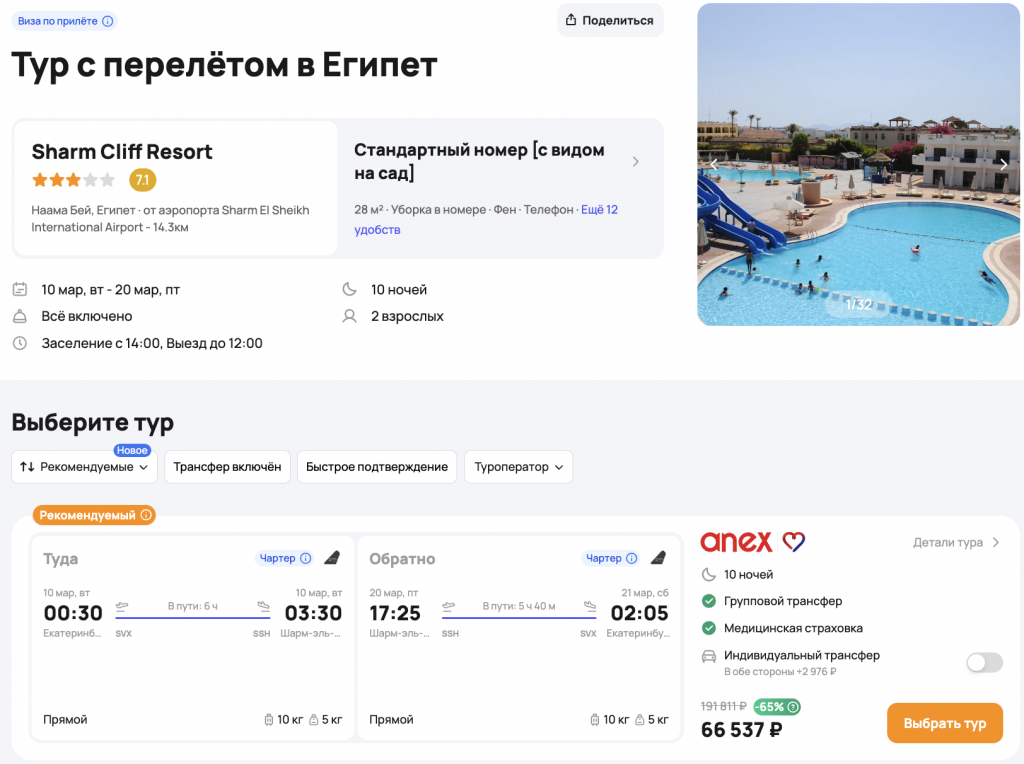Click the share icon in 'Поделиться' button
The width and height of the screenshot is (1024, 764).
(x=571, y=20)
